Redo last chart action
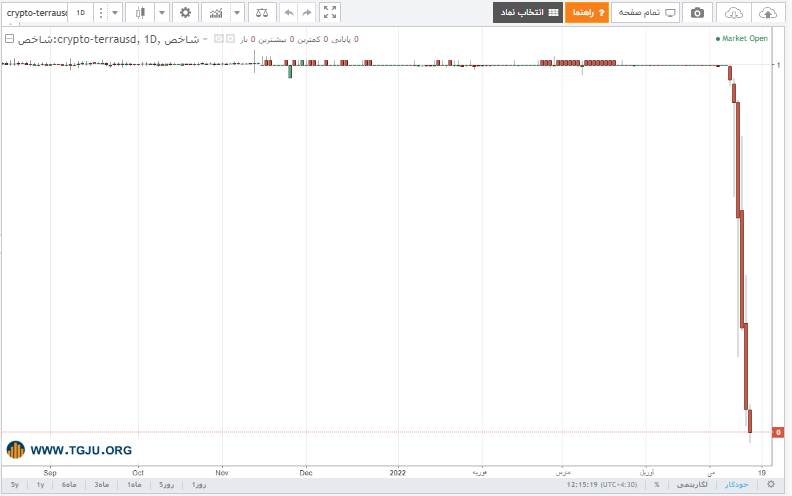 click(307, 13)
